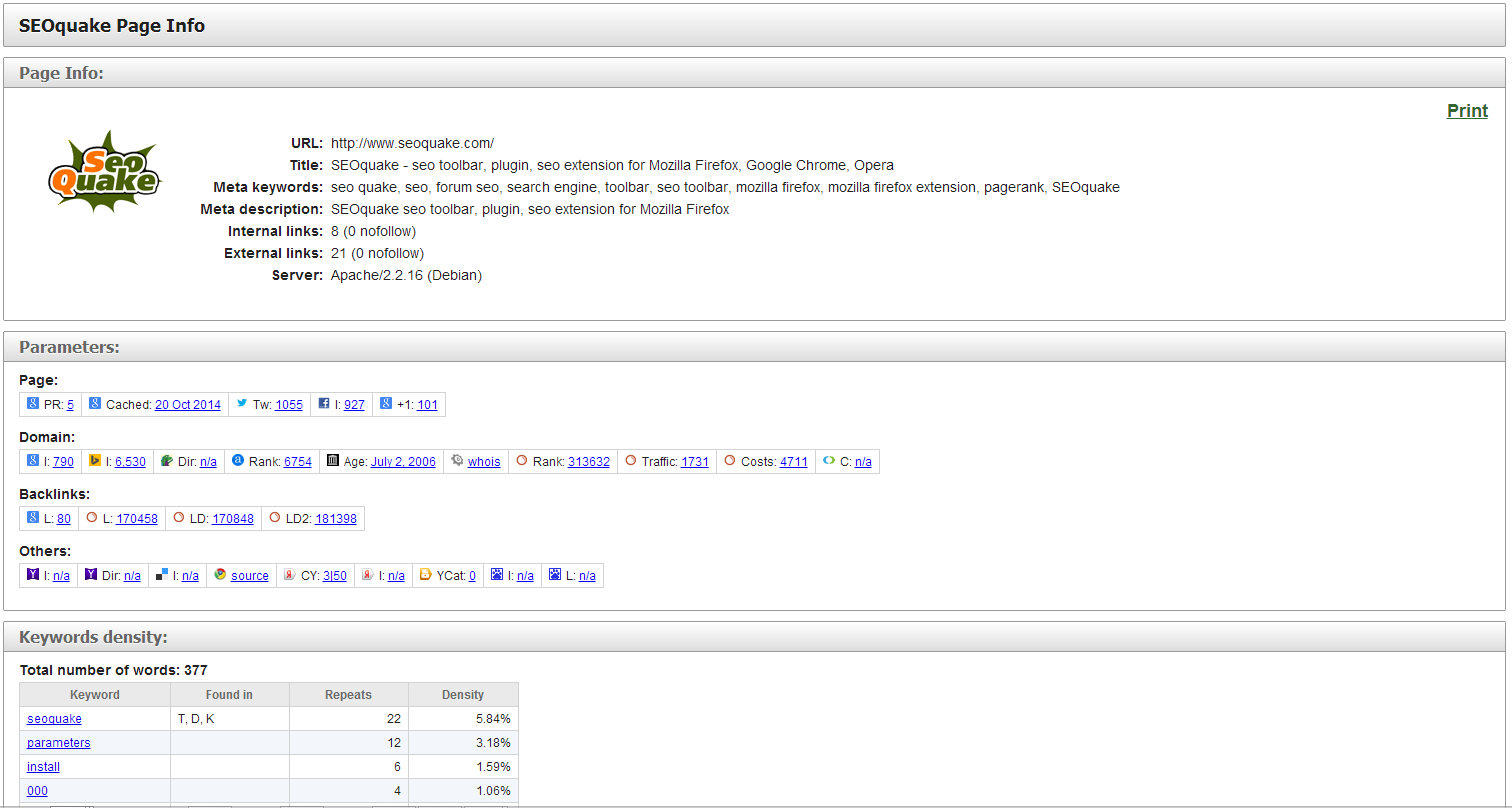Open the Traffic 1731 link
Viewport: 1512px width, 808px height.
pyautogui.click(x=695, y=462)
